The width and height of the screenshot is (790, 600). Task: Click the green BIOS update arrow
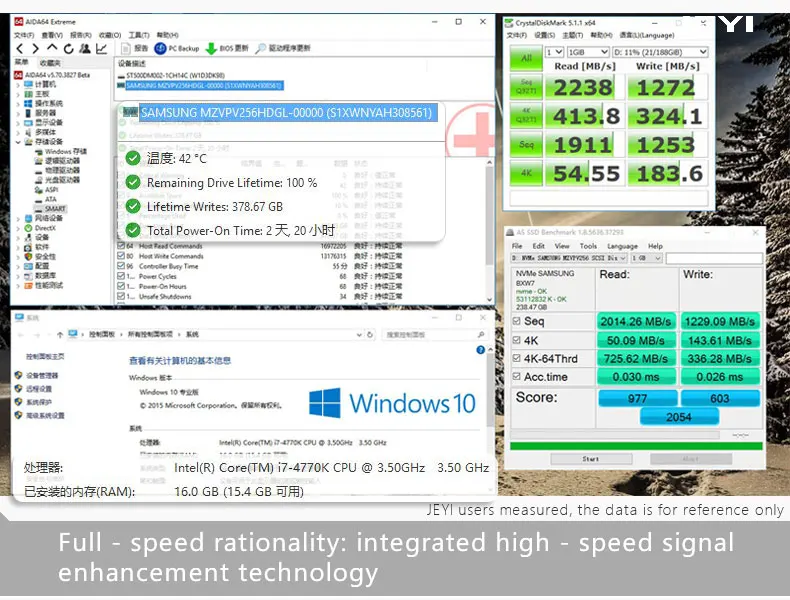tap(211, 48)
